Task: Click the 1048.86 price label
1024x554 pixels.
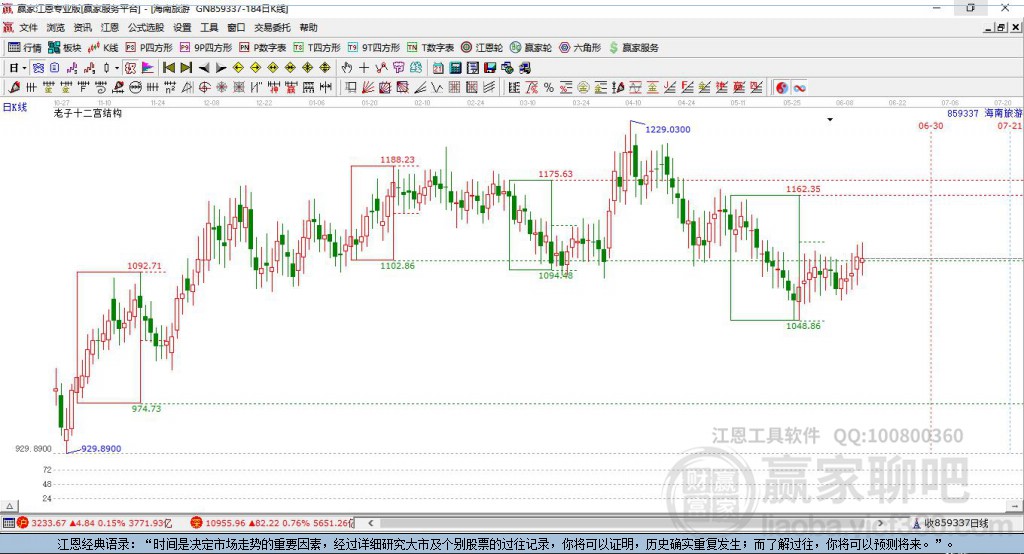Action: click(803, 325)
